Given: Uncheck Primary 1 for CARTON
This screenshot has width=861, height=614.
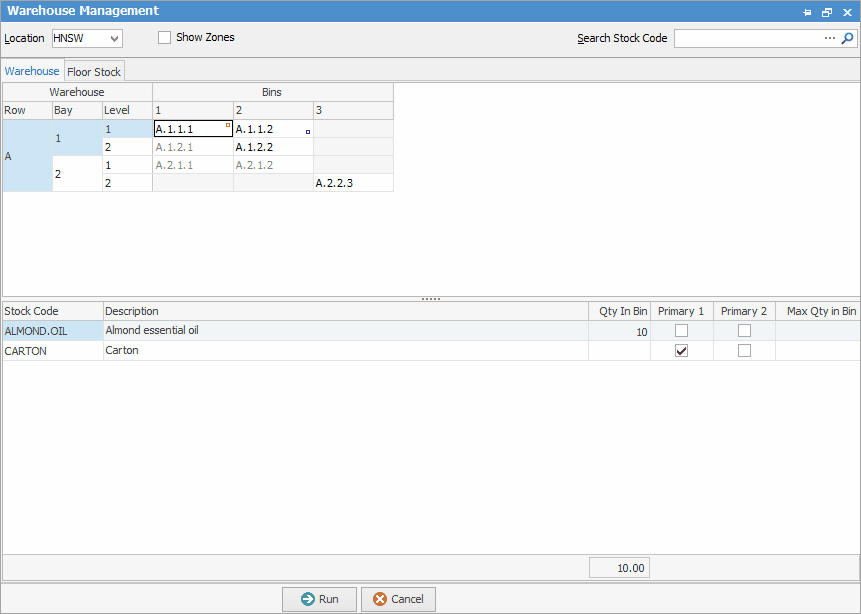Looking at the screenshot, I should [x=681, y=351].
